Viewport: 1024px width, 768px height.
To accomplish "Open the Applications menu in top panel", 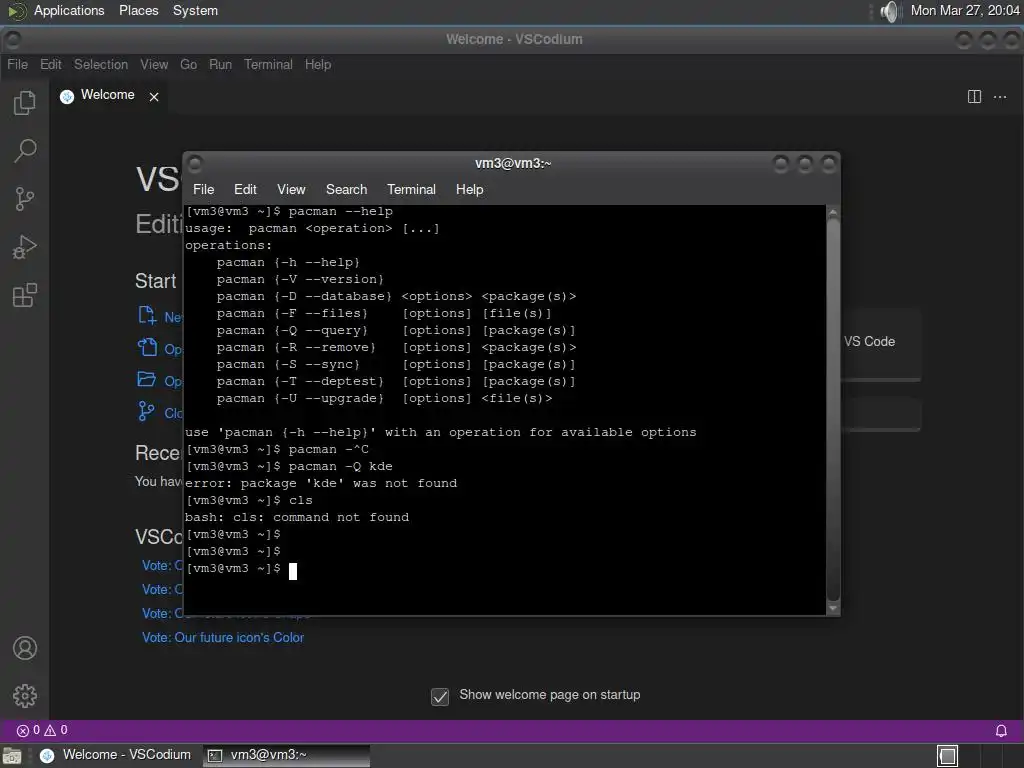I will pyautogui.click(x=69, y=11).
